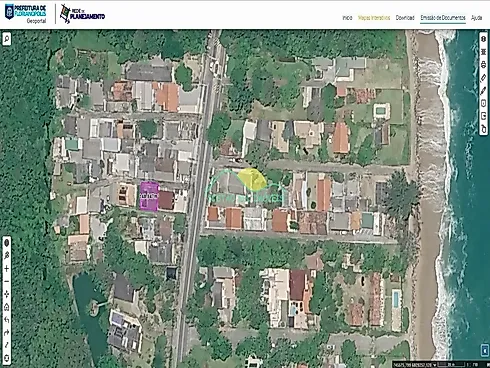Open the coordinate system dropdown arrow
Screen dimensions: 490x368
point(435,365)
